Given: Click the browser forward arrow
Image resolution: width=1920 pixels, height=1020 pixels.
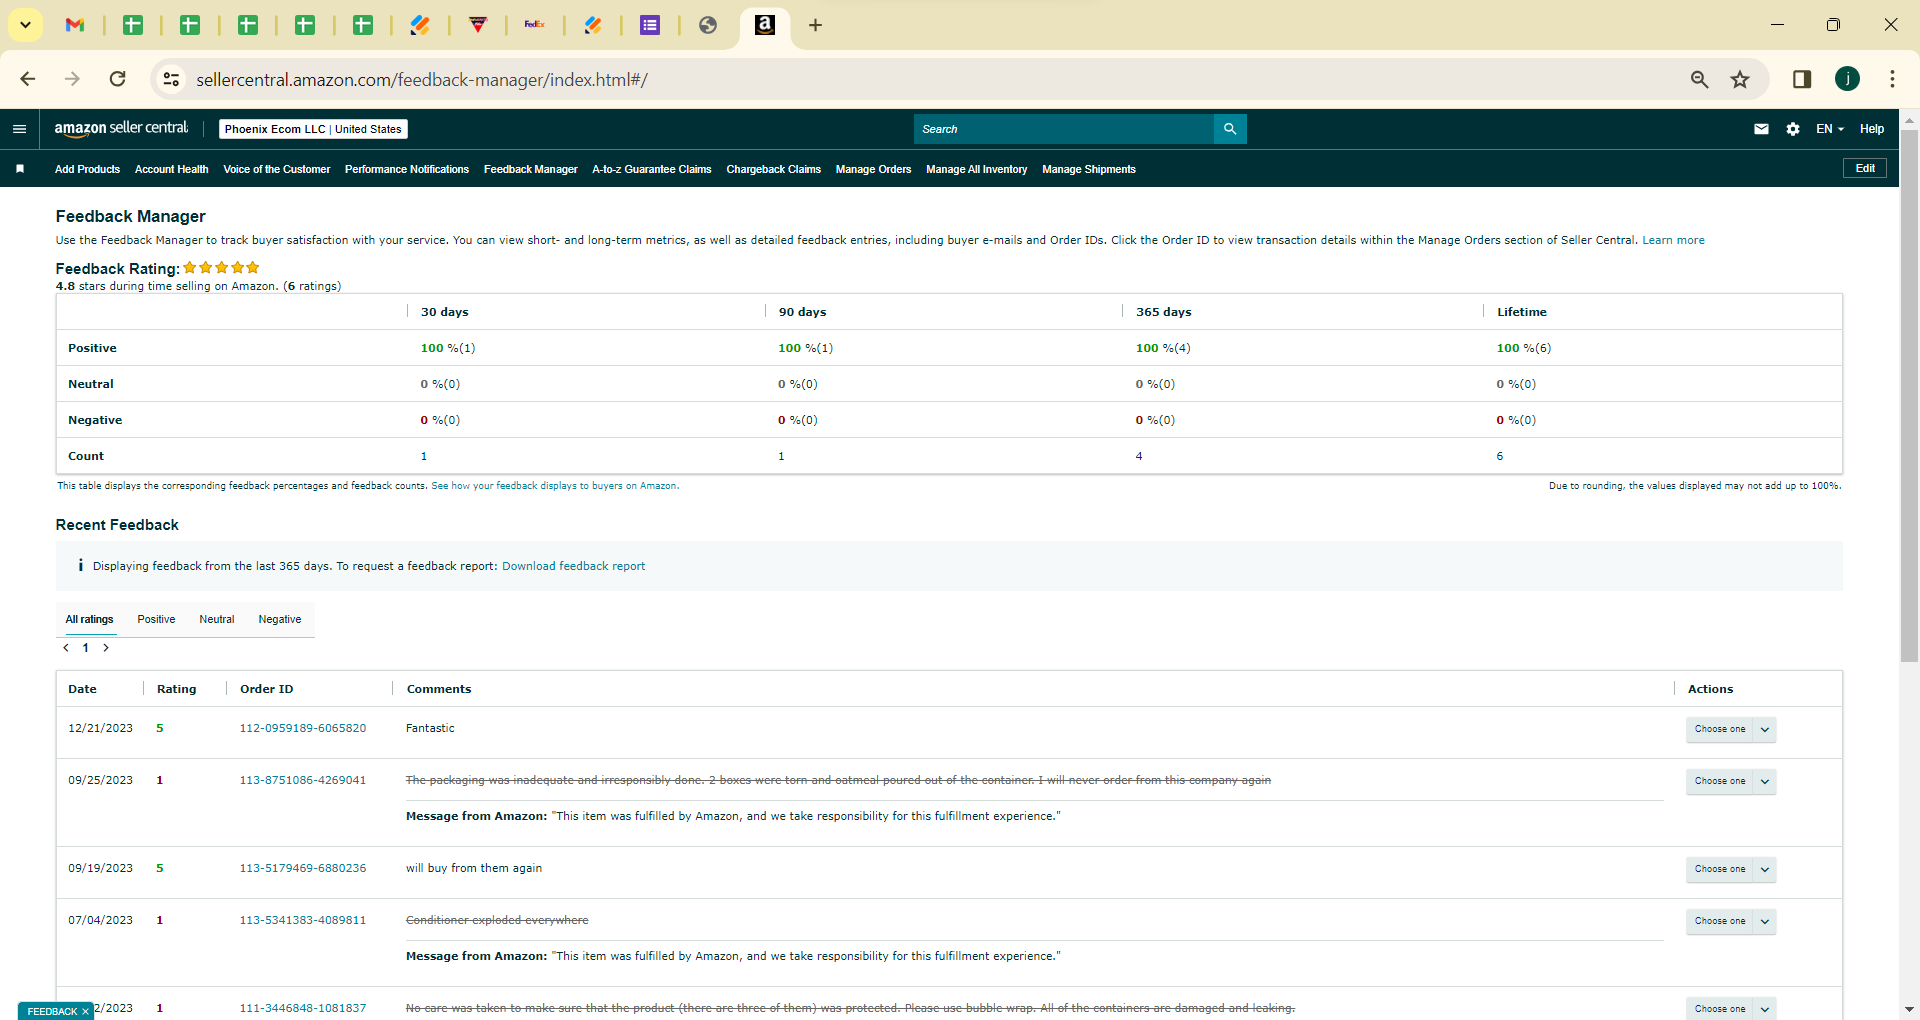Looking at the screenshot, I should (x=72, y=79).
